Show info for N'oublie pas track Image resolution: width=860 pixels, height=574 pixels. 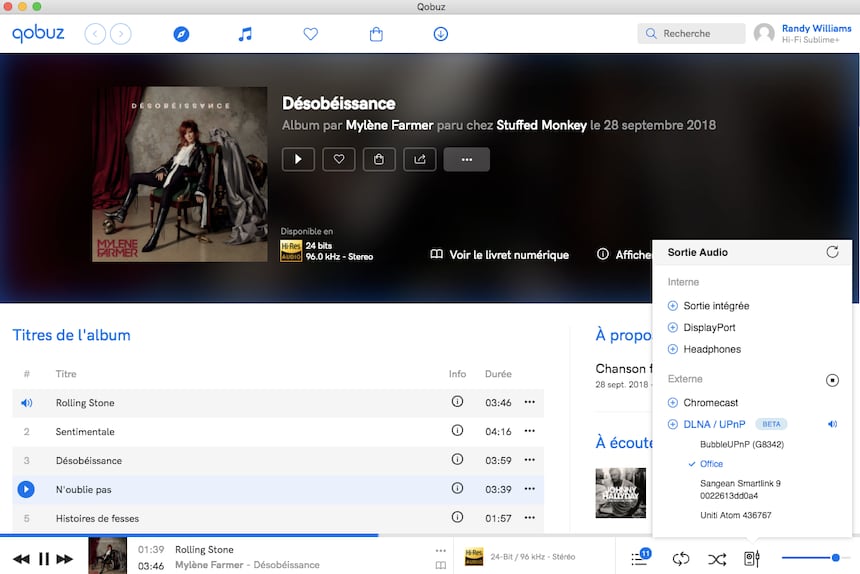coord(457,488)
